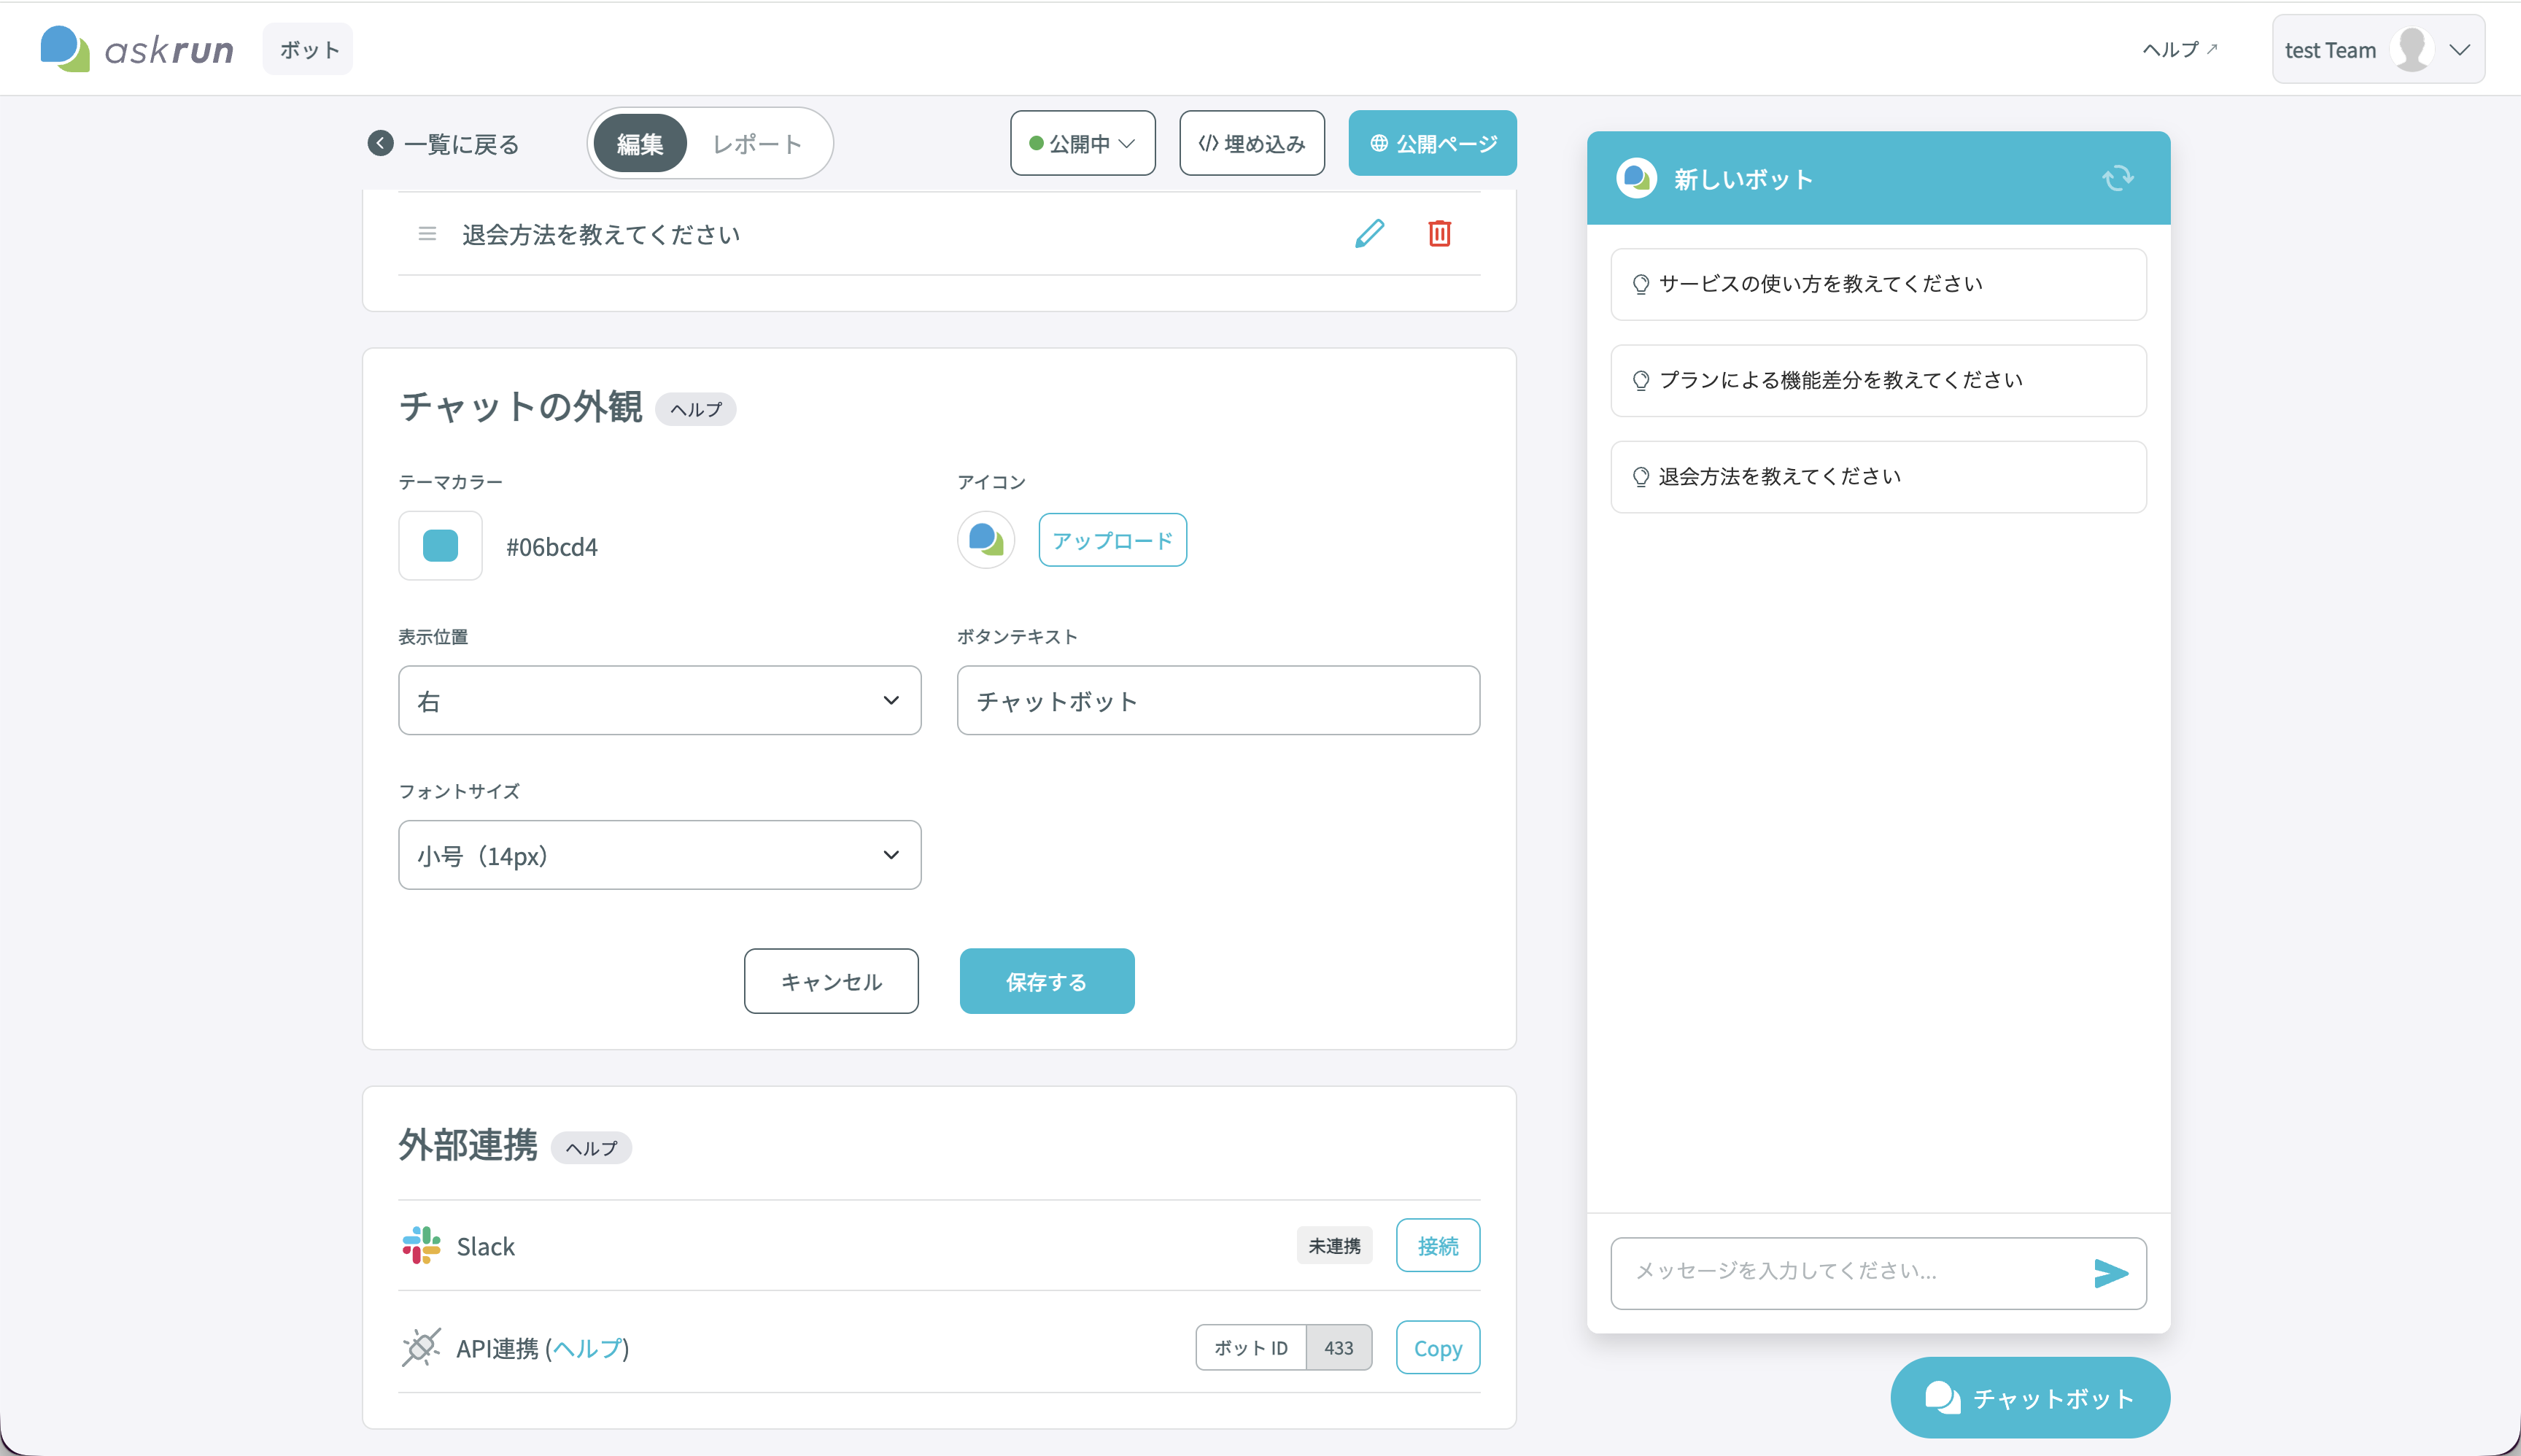Select suggestion サービスの使い方を教えてください

[1878, 284]
